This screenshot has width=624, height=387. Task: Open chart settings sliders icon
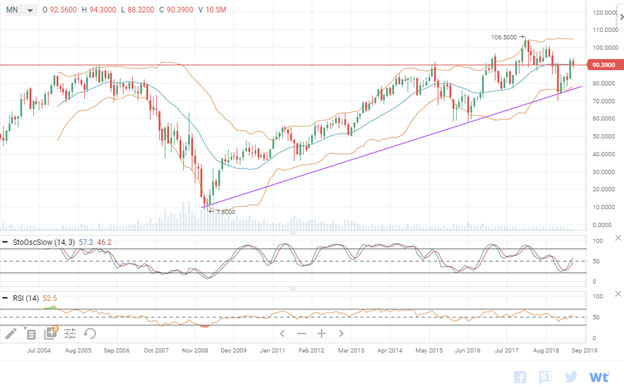tap(70, 333)
